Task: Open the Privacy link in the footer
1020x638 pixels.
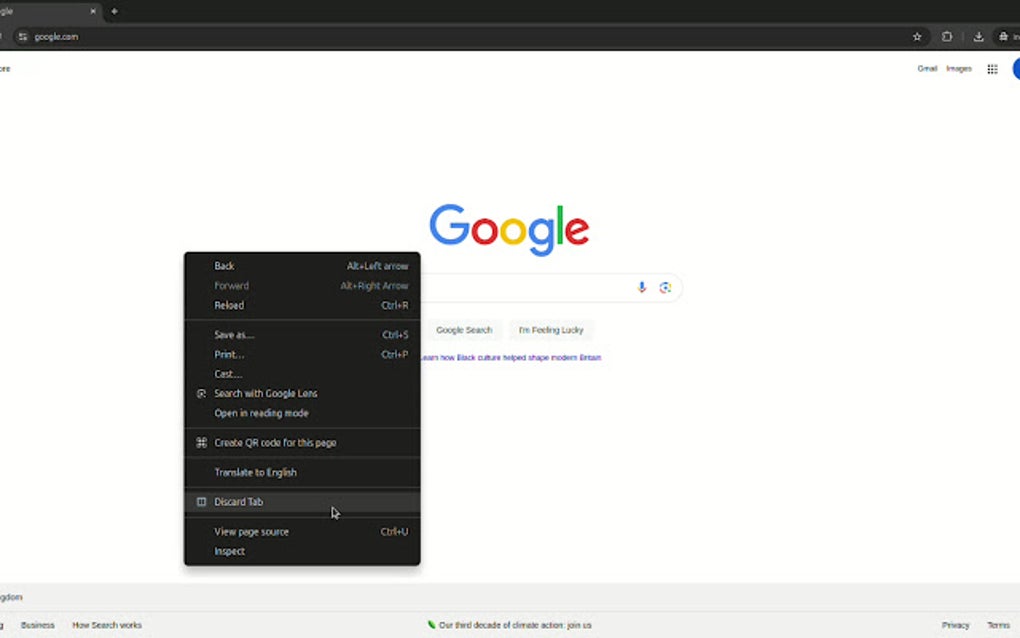Action: coord(955,624)
